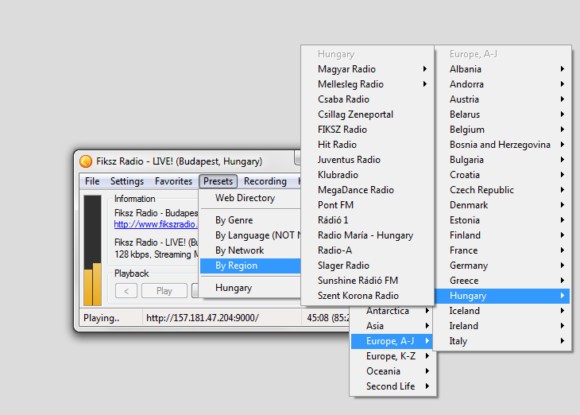Select By Genre in Presets menu
This screenshot has width=580, height=415.
click(250, 220)
